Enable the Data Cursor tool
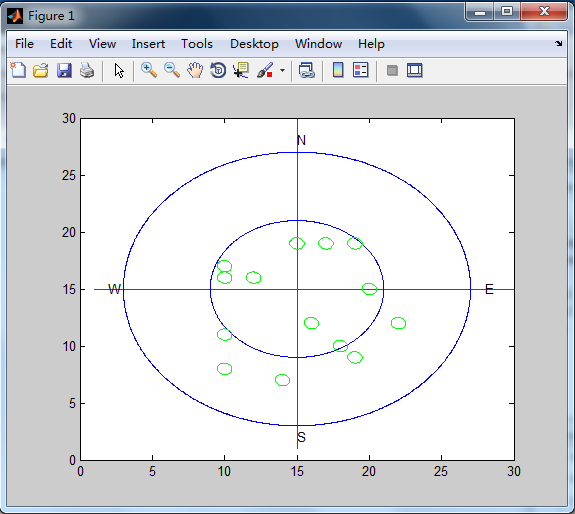Image resolution: width=575 pixels, height=514 pixels. click(241, 70)
